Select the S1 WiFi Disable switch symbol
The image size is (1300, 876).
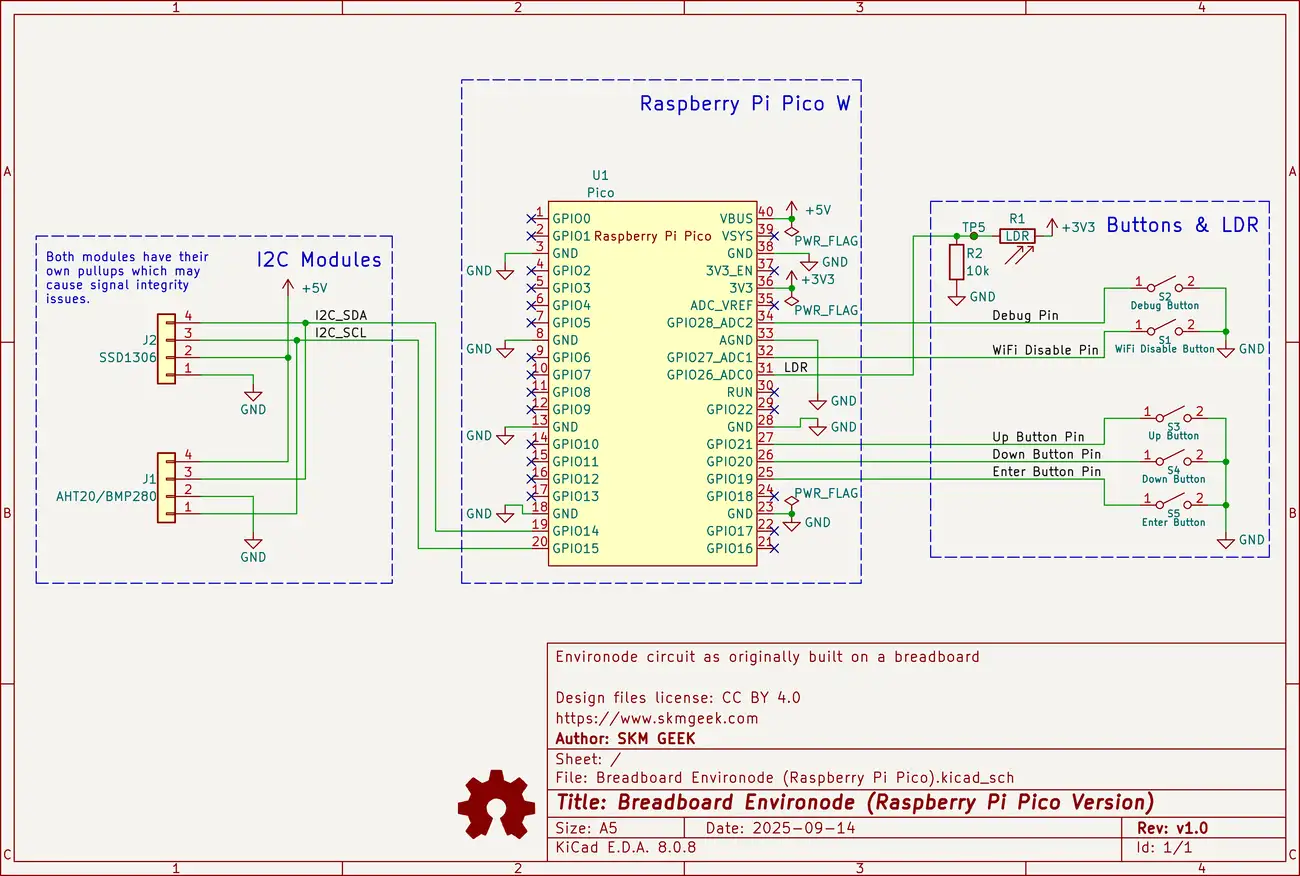1165,331
